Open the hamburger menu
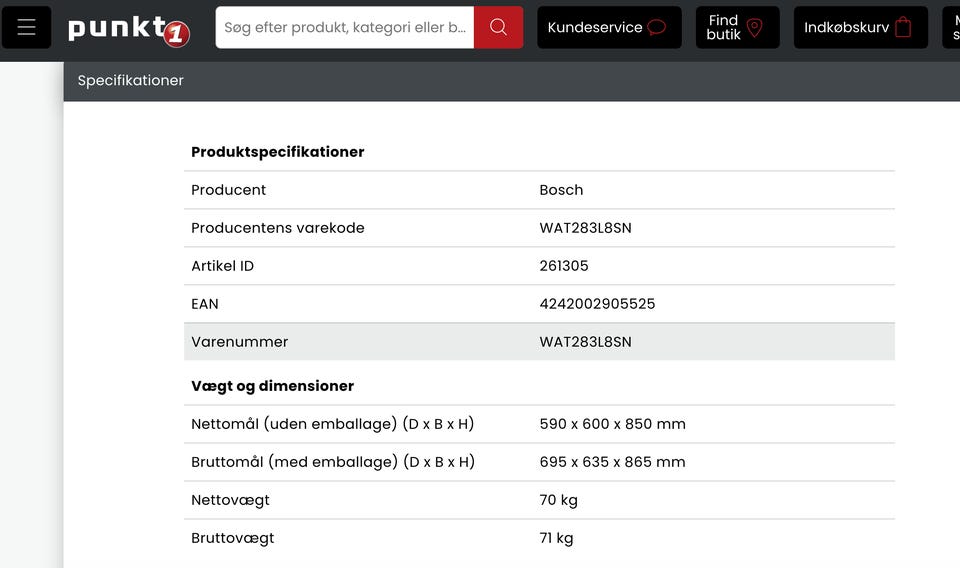960x568 pixels. pos(26,27)
